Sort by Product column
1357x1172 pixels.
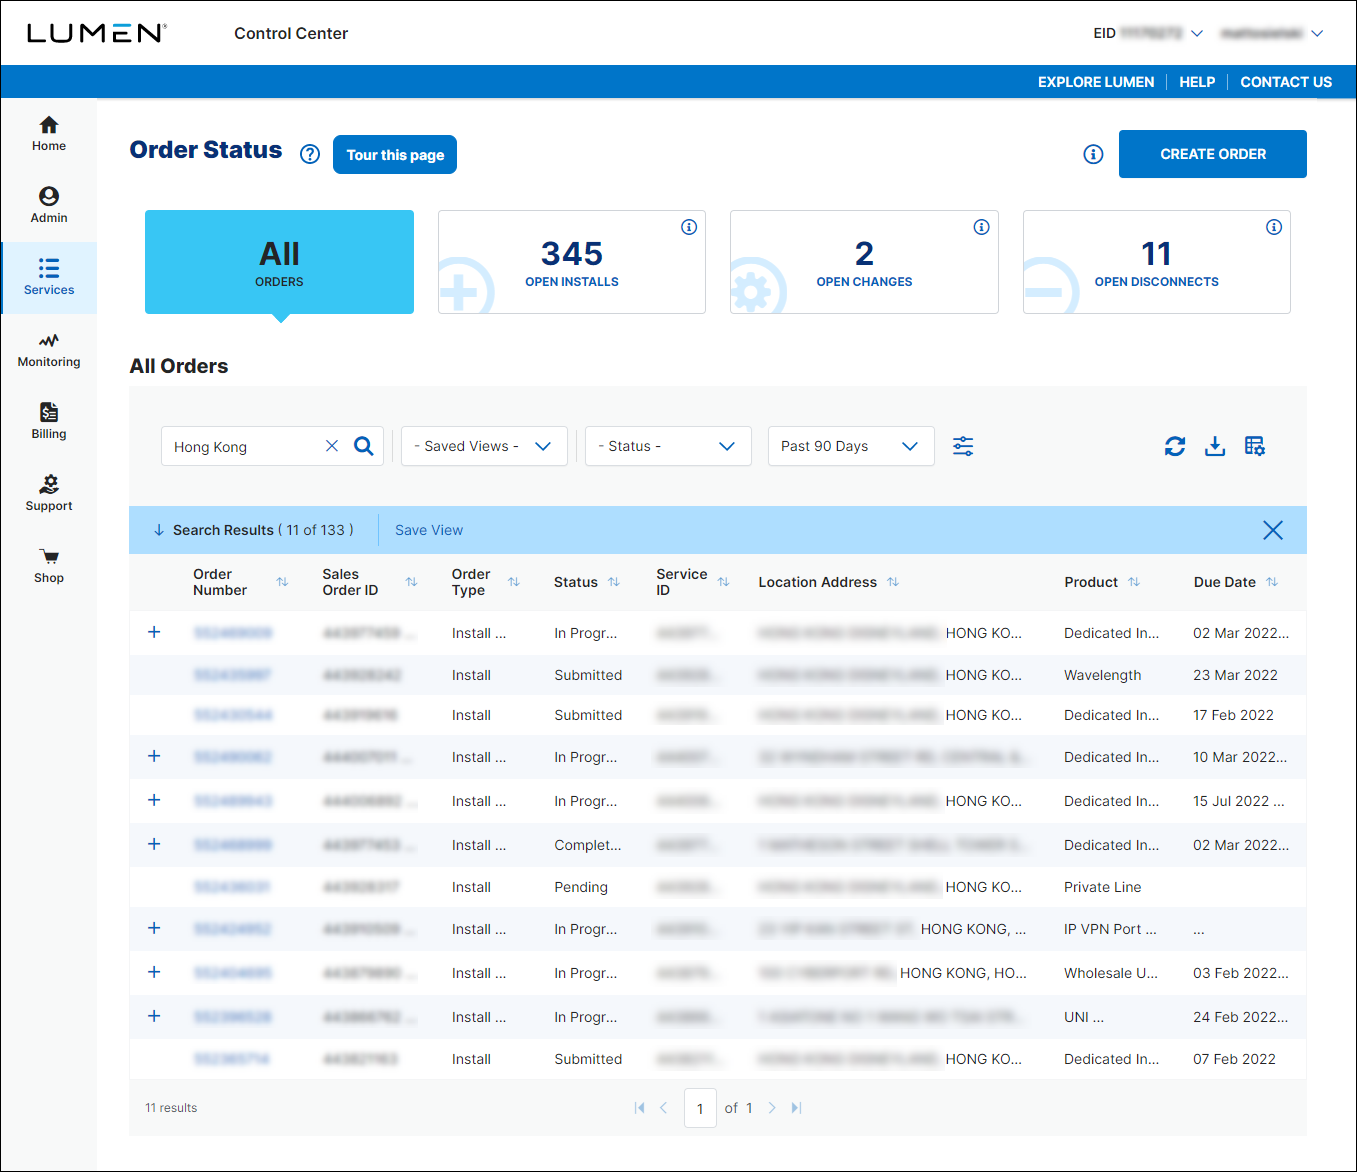1134,582
